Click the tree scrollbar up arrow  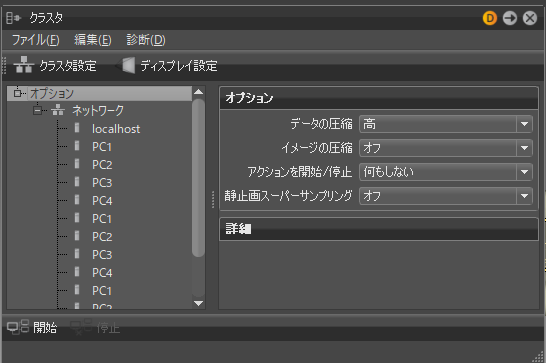point(198,92)
